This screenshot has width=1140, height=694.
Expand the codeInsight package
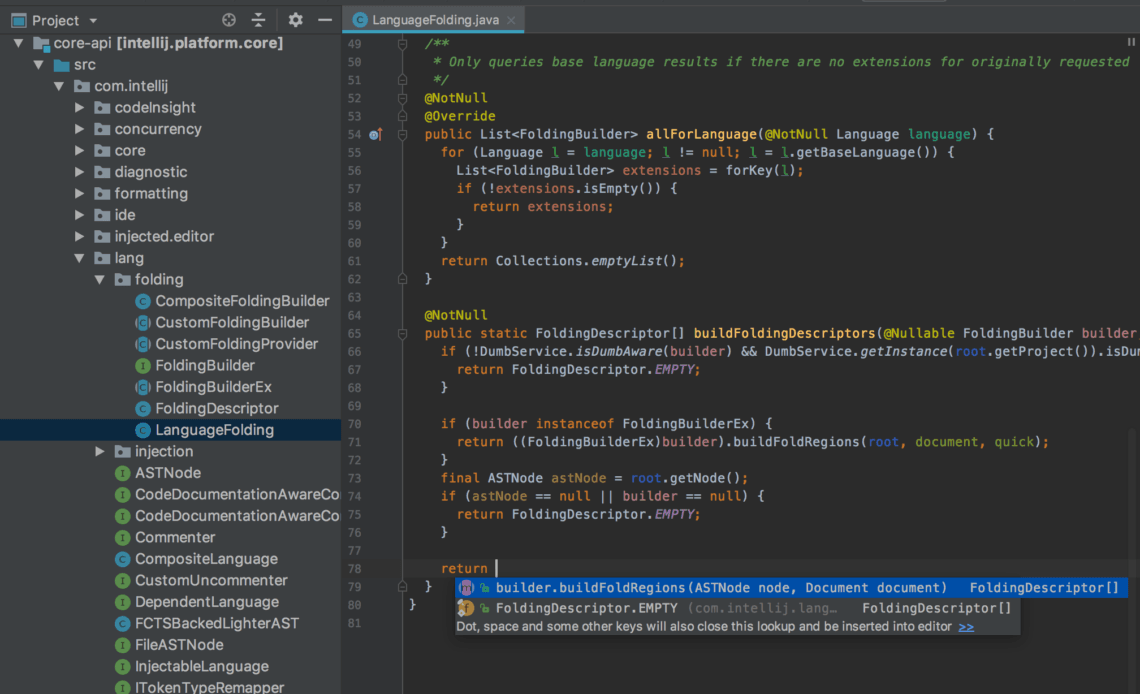coord(79,108)
